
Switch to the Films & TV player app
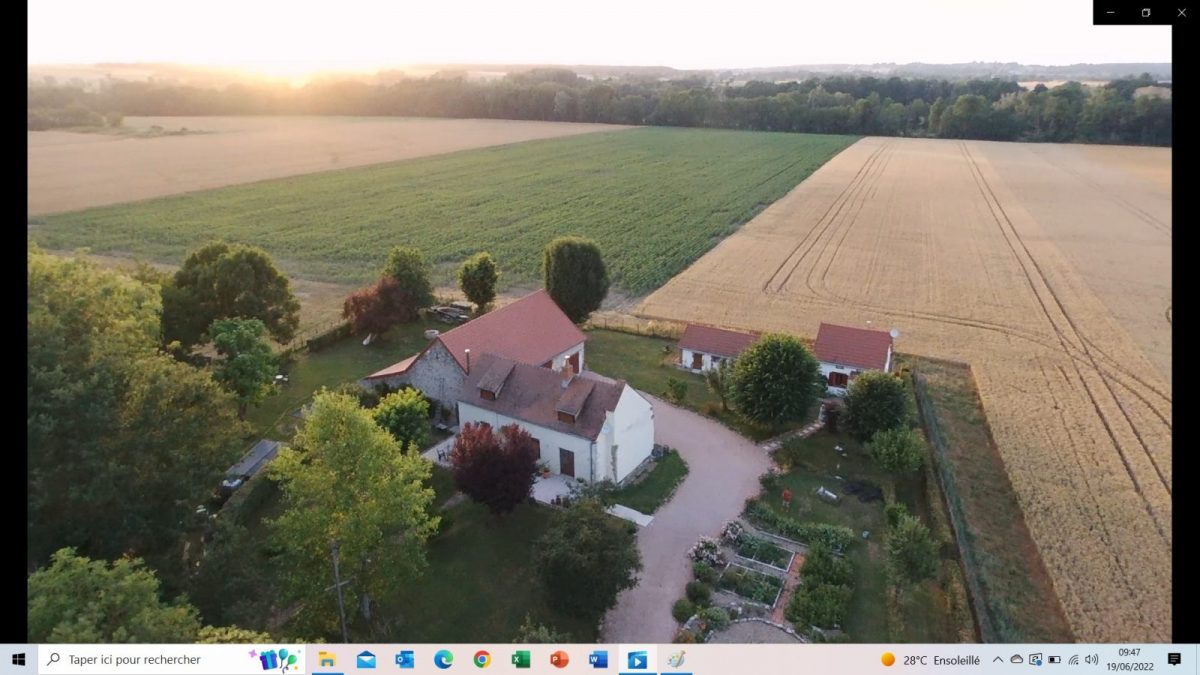637,659
